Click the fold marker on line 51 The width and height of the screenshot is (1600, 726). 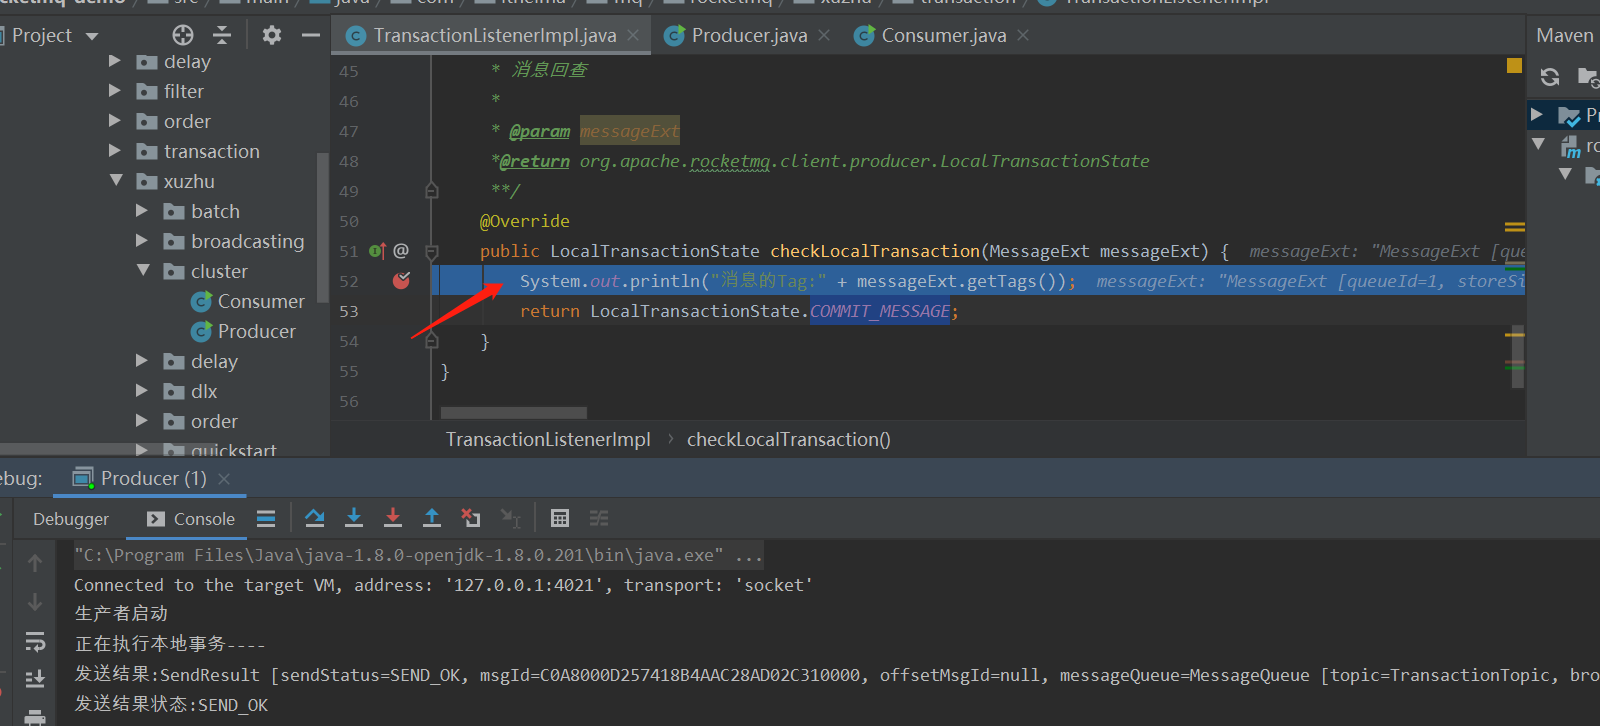pyautogui.click(x=432, y=251)
